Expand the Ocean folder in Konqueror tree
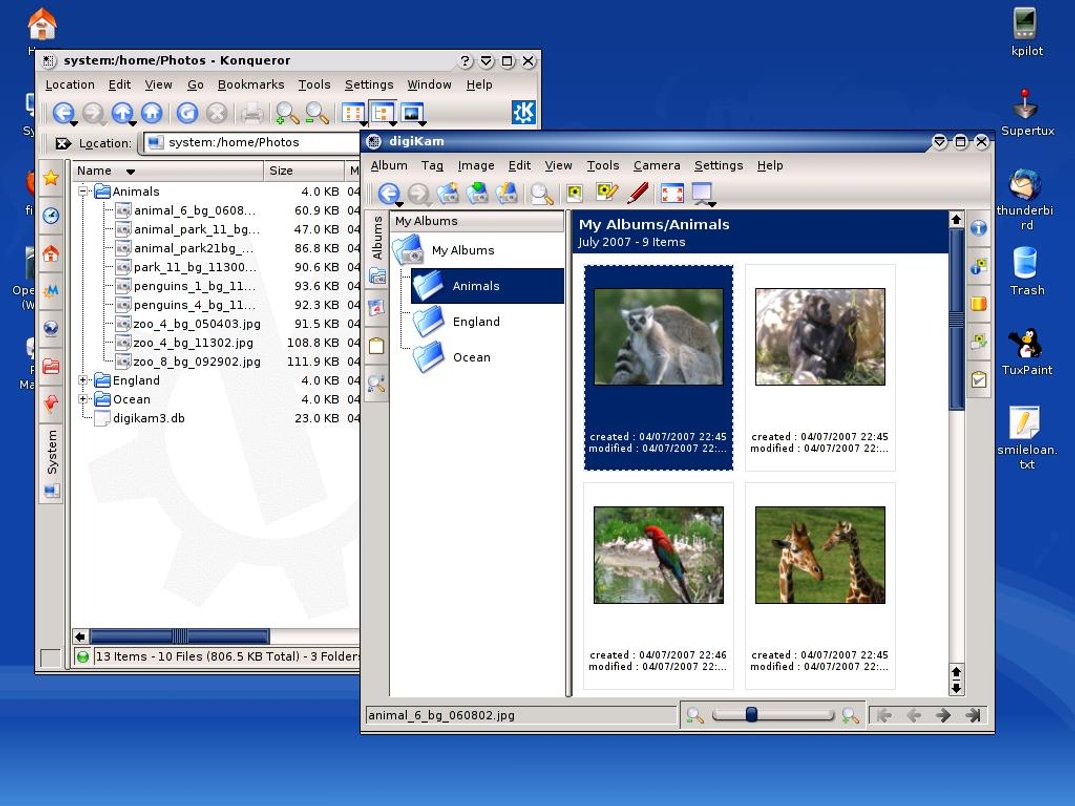 [83, 399]
